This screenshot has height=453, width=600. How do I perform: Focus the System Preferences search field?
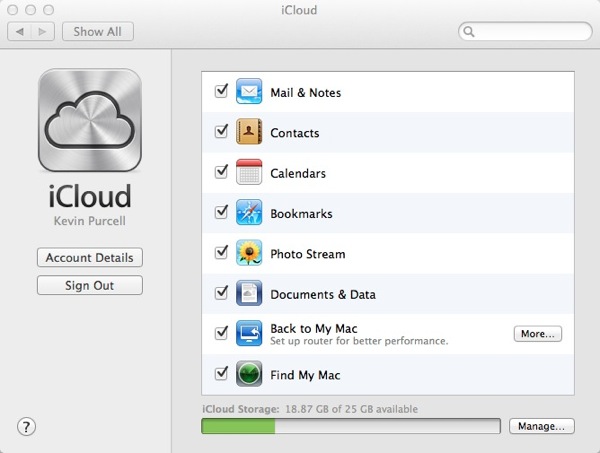coord(525,31)
